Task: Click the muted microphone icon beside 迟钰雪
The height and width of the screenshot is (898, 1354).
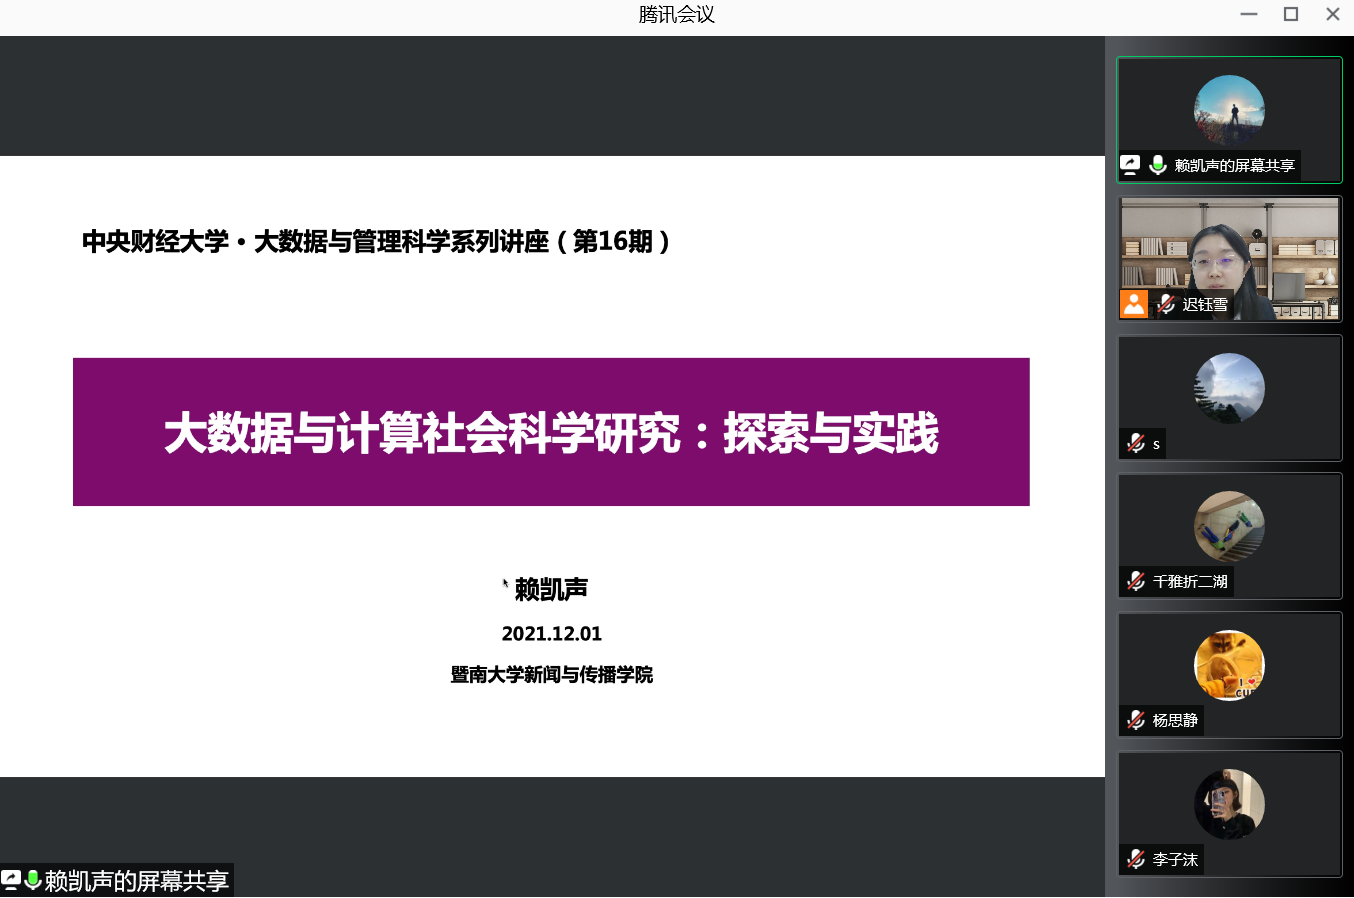Action: pos(1166,304)
